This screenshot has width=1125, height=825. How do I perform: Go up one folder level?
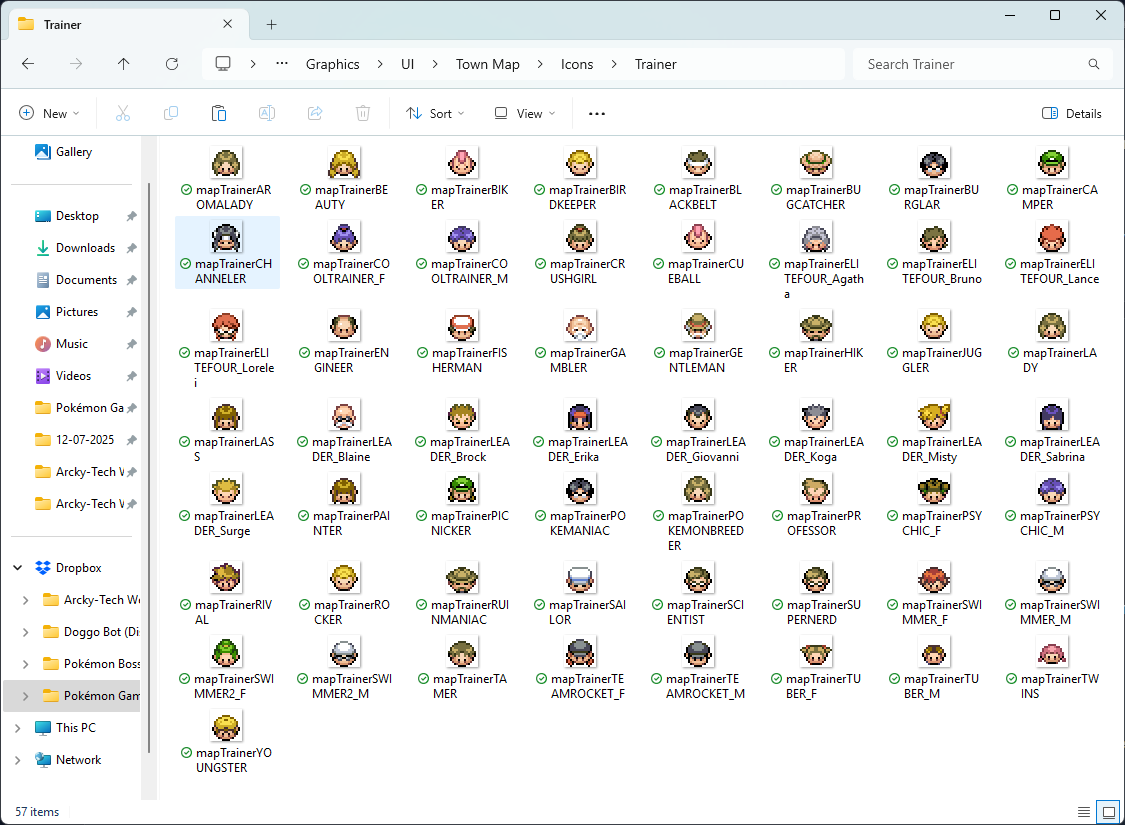123,64
